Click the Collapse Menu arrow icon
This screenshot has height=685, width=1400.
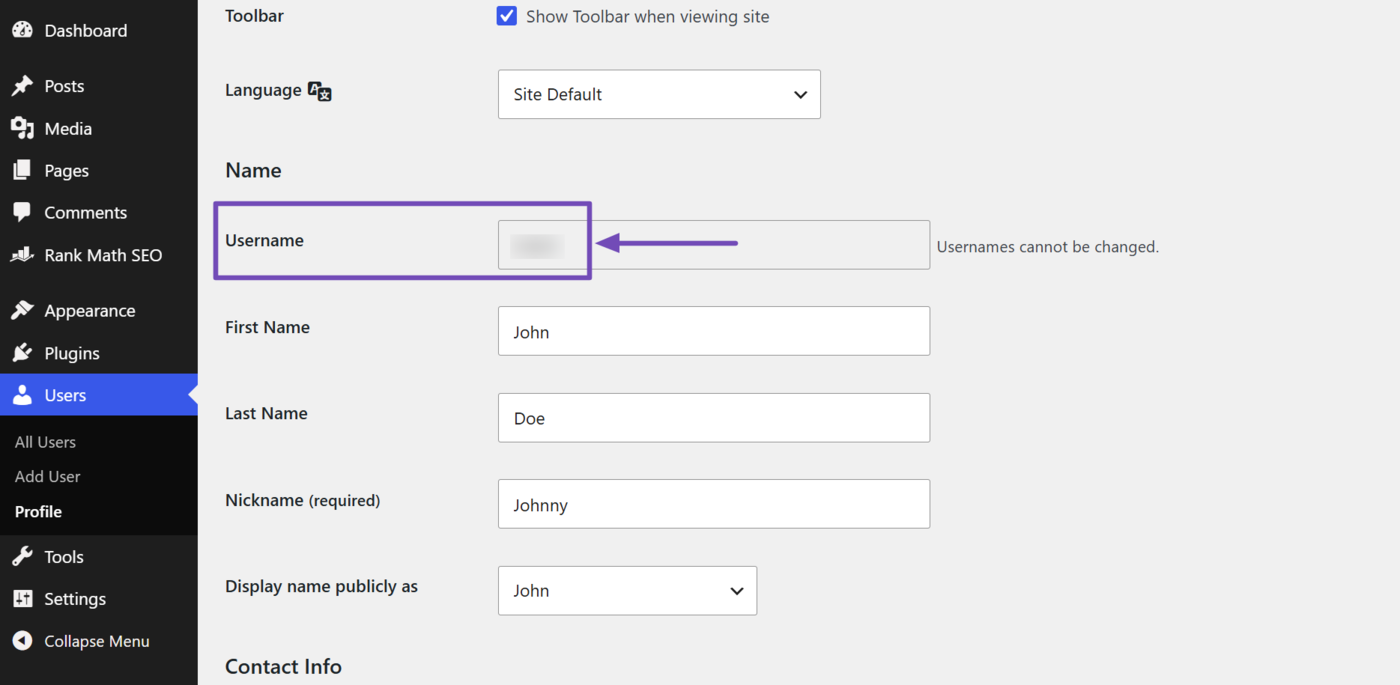pyautogui.click(x=22, y=641)
